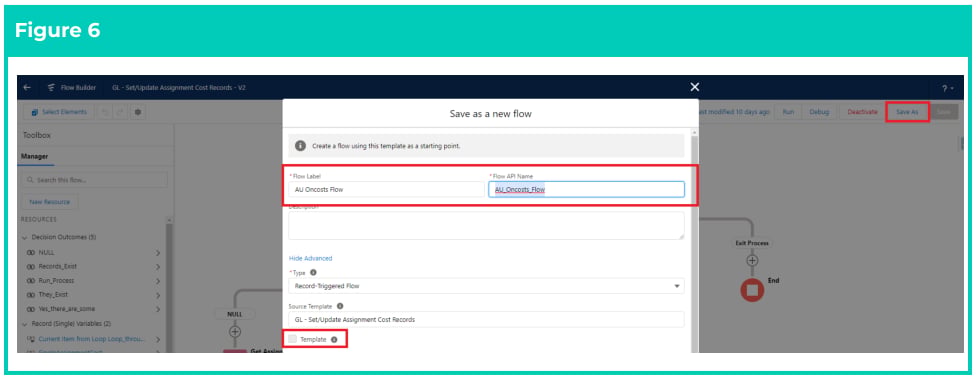Image resolution: width=976 pixels, height=379 pixels.
Task: Click the Source Template field
Action: 486,319
